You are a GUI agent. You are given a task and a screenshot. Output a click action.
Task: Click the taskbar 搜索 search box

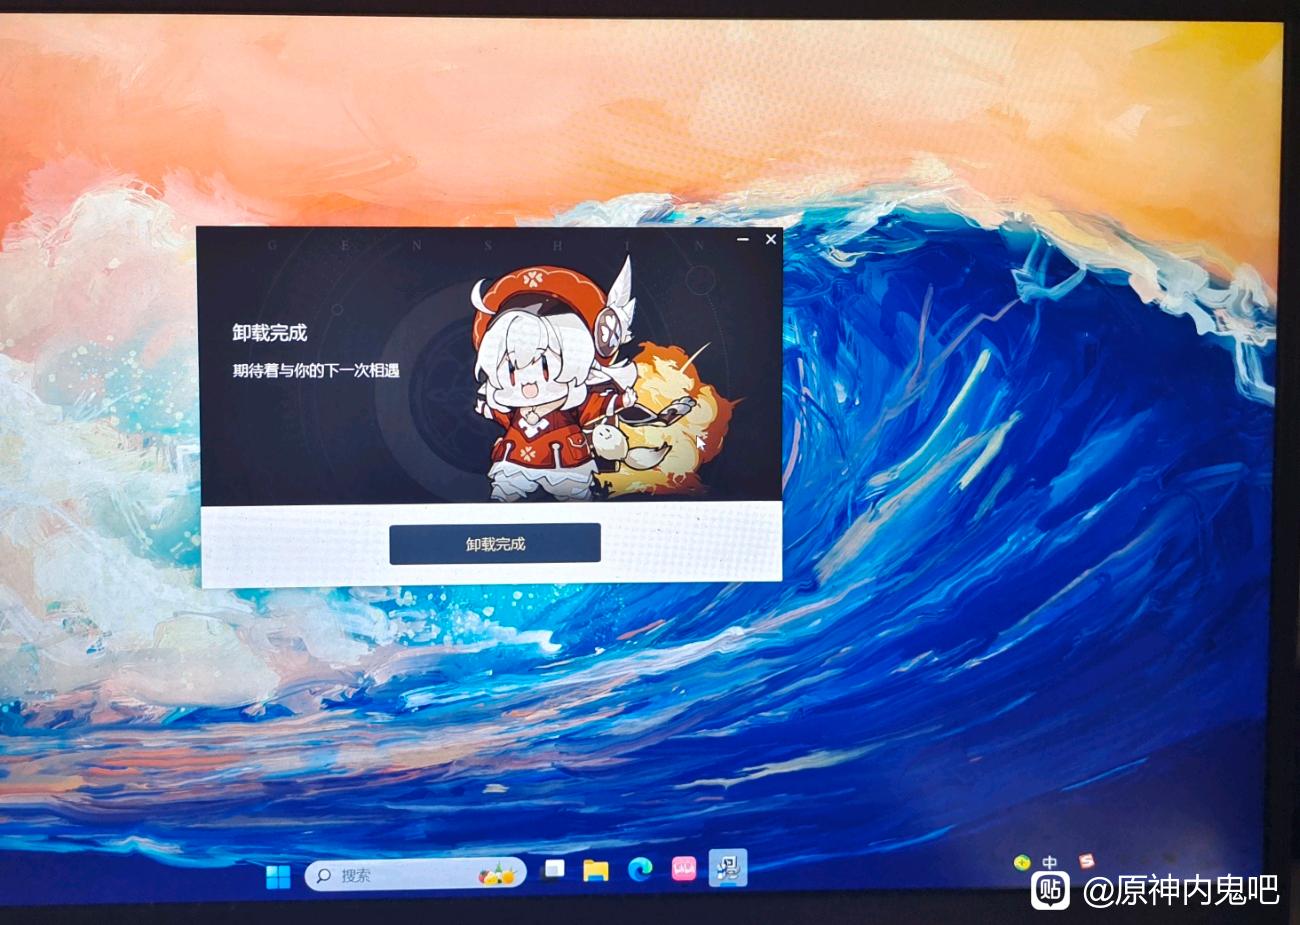[415, 875]
